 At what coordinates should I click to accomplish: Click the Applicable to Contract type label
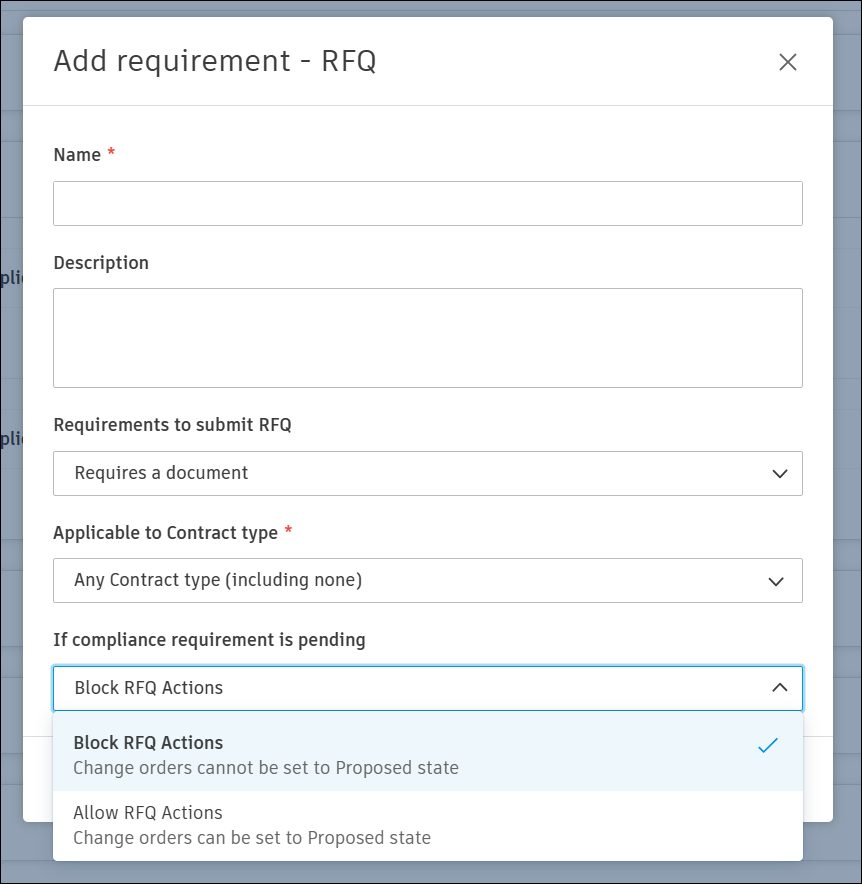(x=165, y=533)
